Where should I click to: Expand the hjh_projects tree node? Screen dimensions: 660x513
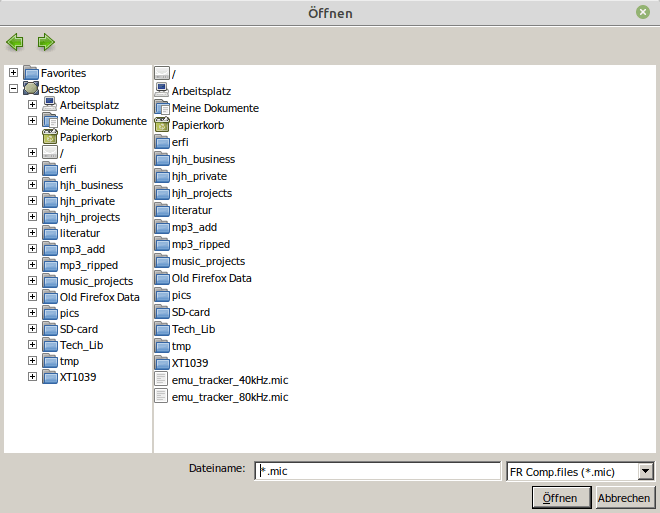pyautogui.click(x=32, y=217)
